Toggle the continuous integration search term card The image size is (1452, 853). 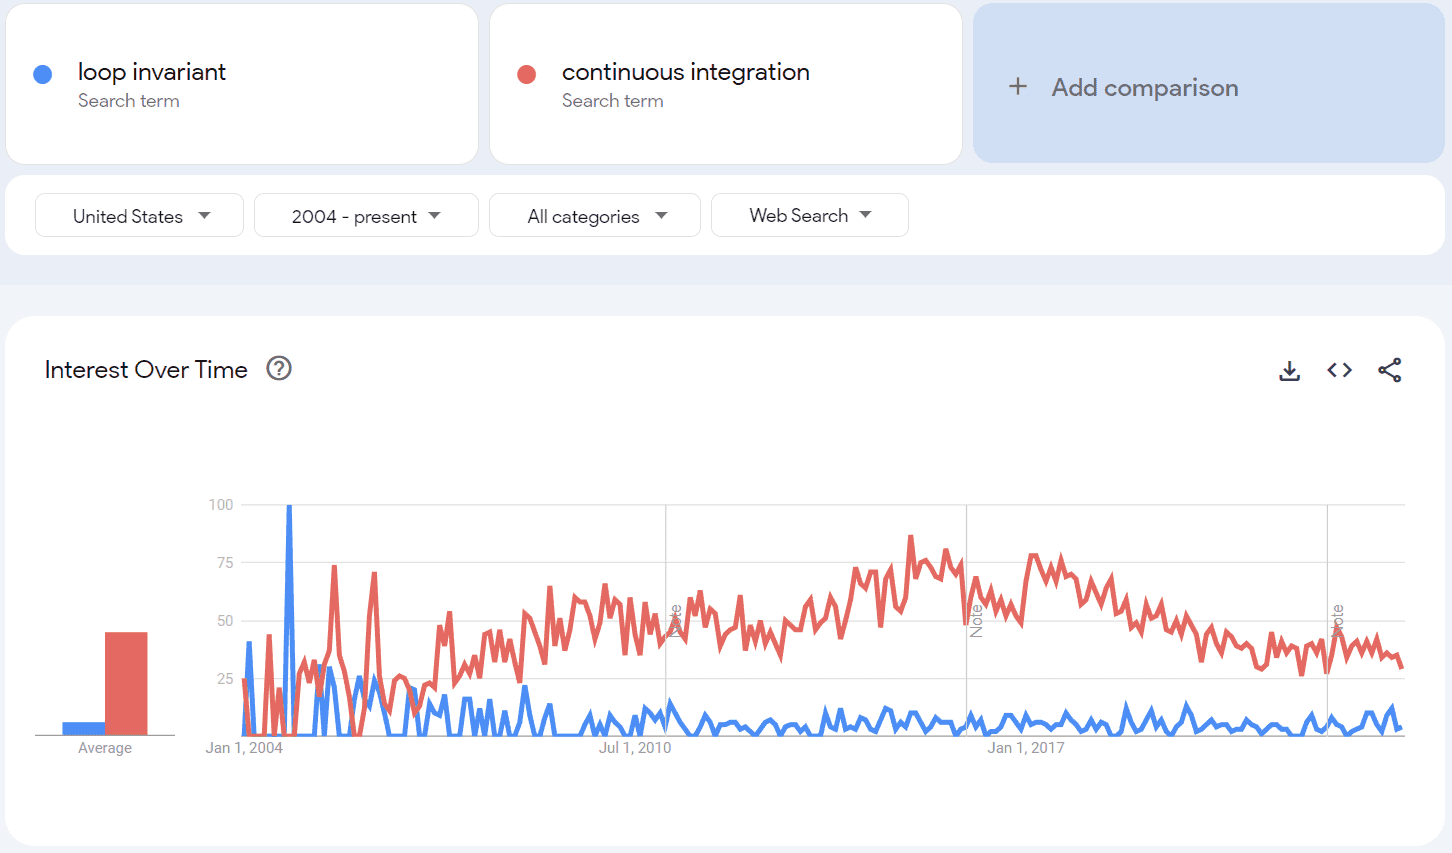tap(726, 84)
